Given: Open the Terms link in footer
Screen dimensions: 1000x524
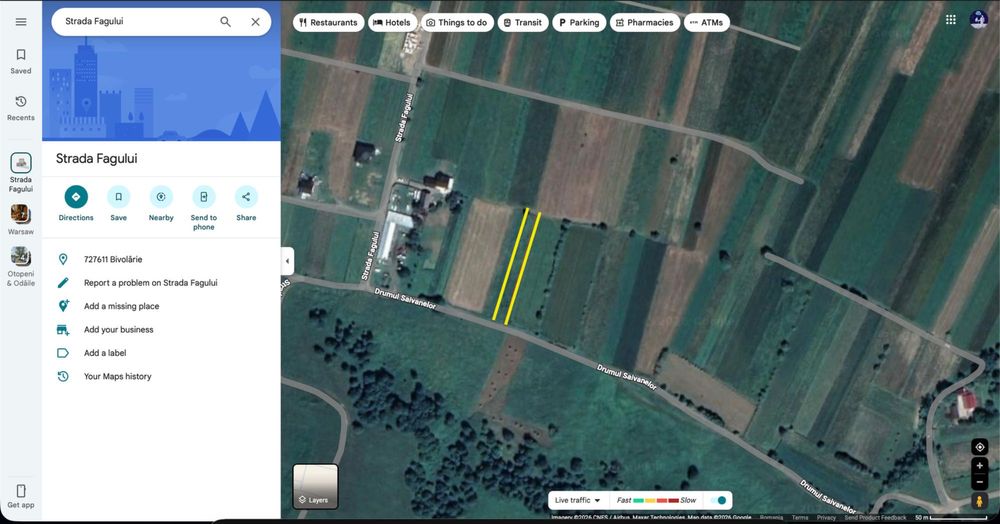Looking at the screenshot, I should pyautogui.click(x=800, y=518).
